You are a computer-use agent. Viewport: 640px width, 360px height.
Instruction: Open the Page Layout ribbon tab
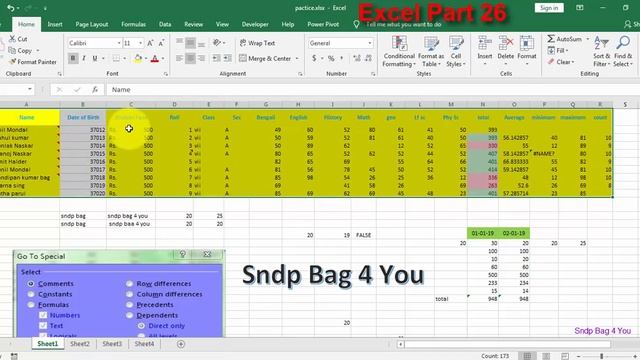[91, 24]
